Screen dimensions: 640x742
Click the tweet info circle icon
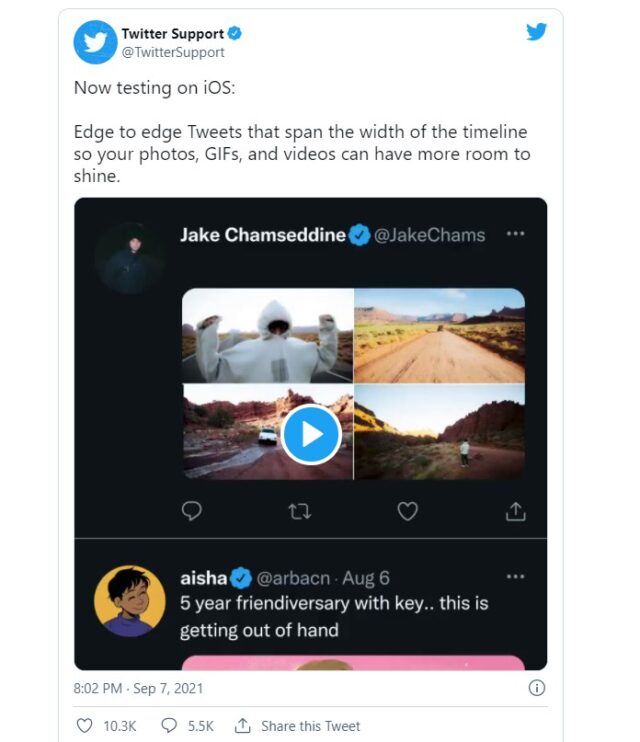537,688
